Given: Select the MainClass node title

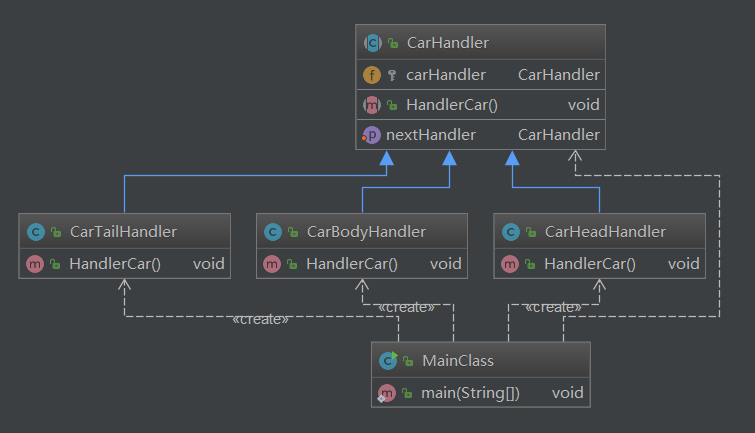Looking at the screenshot, I should coord(458,361).
